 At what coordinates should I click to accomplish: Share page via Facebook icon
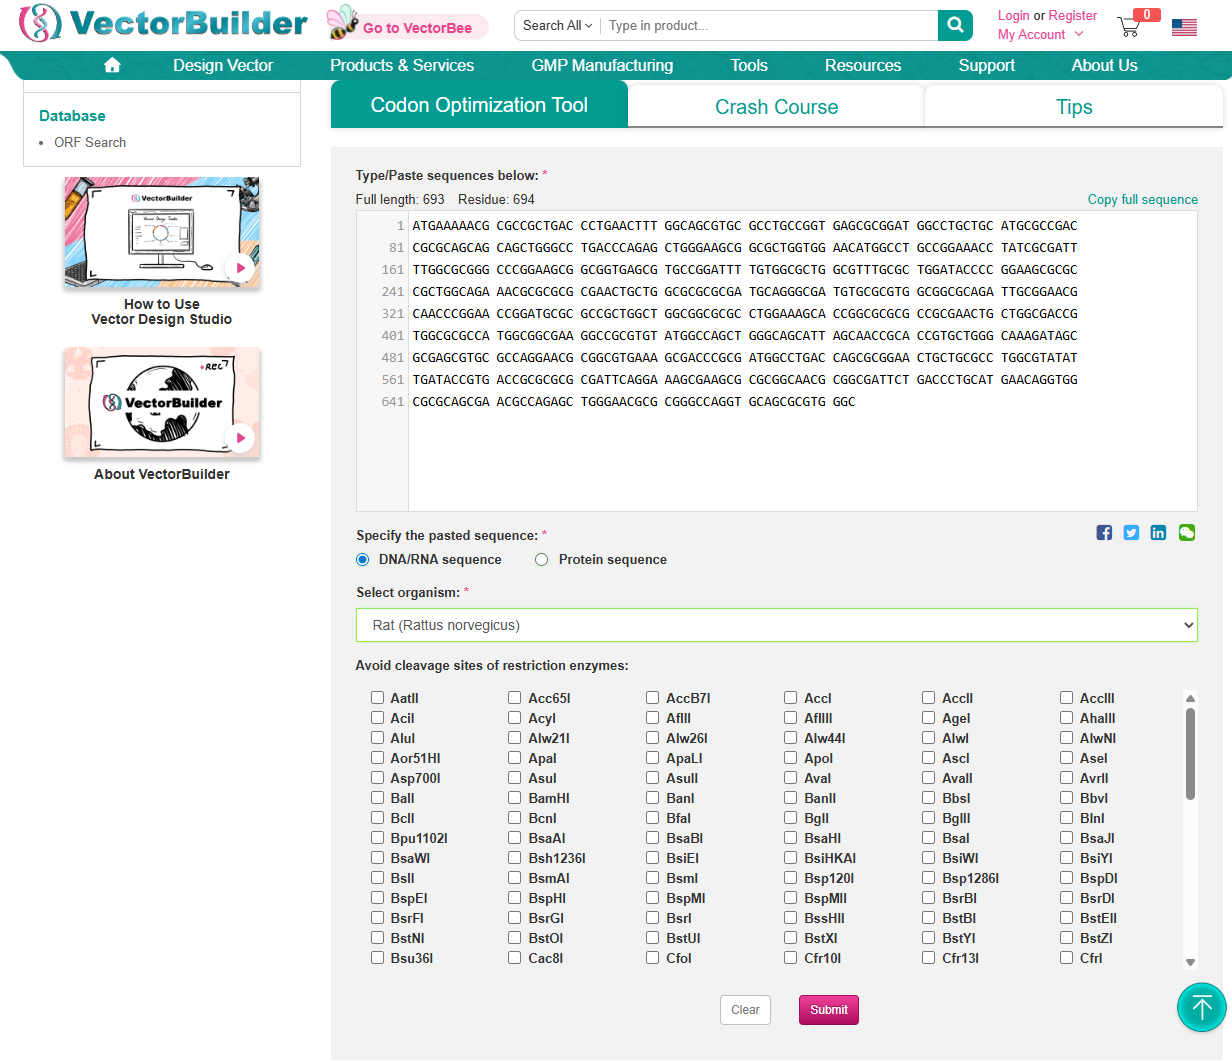tap(1104, 533)
